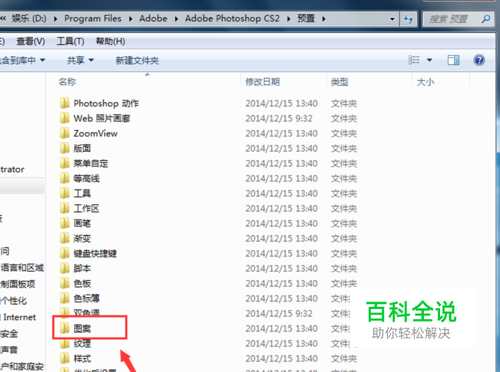Toggle the preview pane icon

point(453,60)
